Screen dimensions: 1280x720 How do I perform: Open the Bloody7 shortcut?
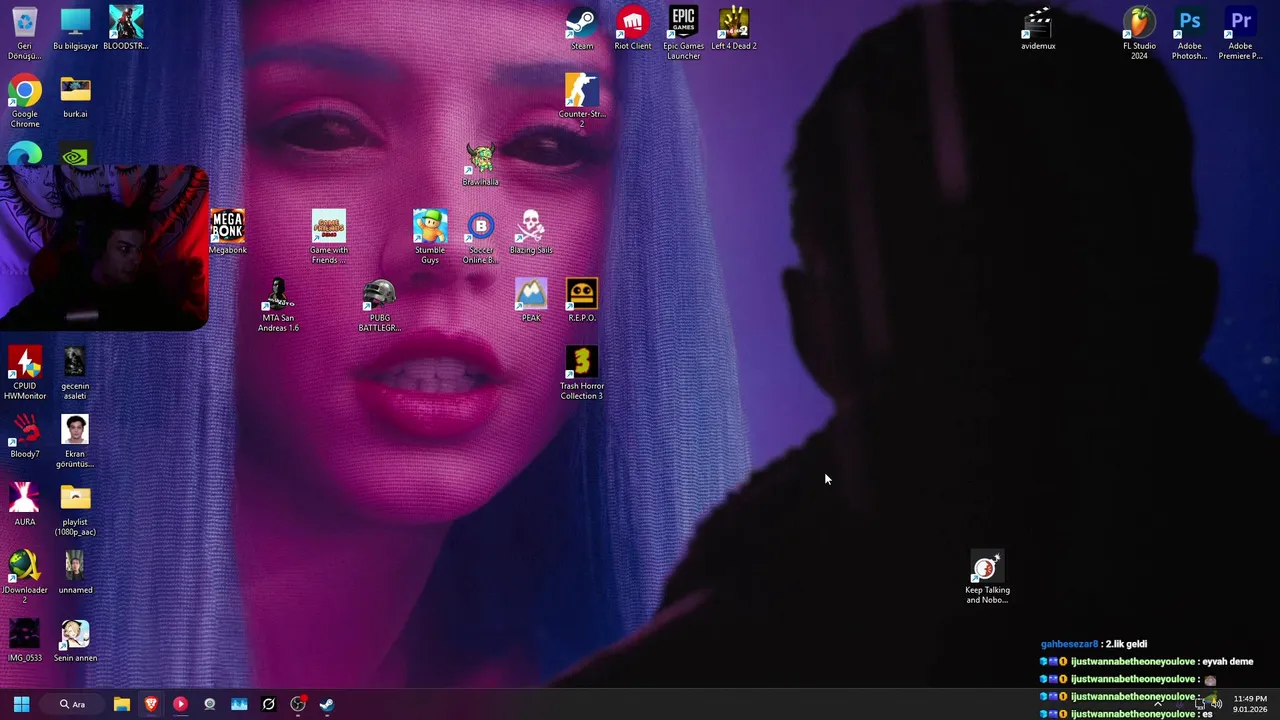[x=24, y=436]
